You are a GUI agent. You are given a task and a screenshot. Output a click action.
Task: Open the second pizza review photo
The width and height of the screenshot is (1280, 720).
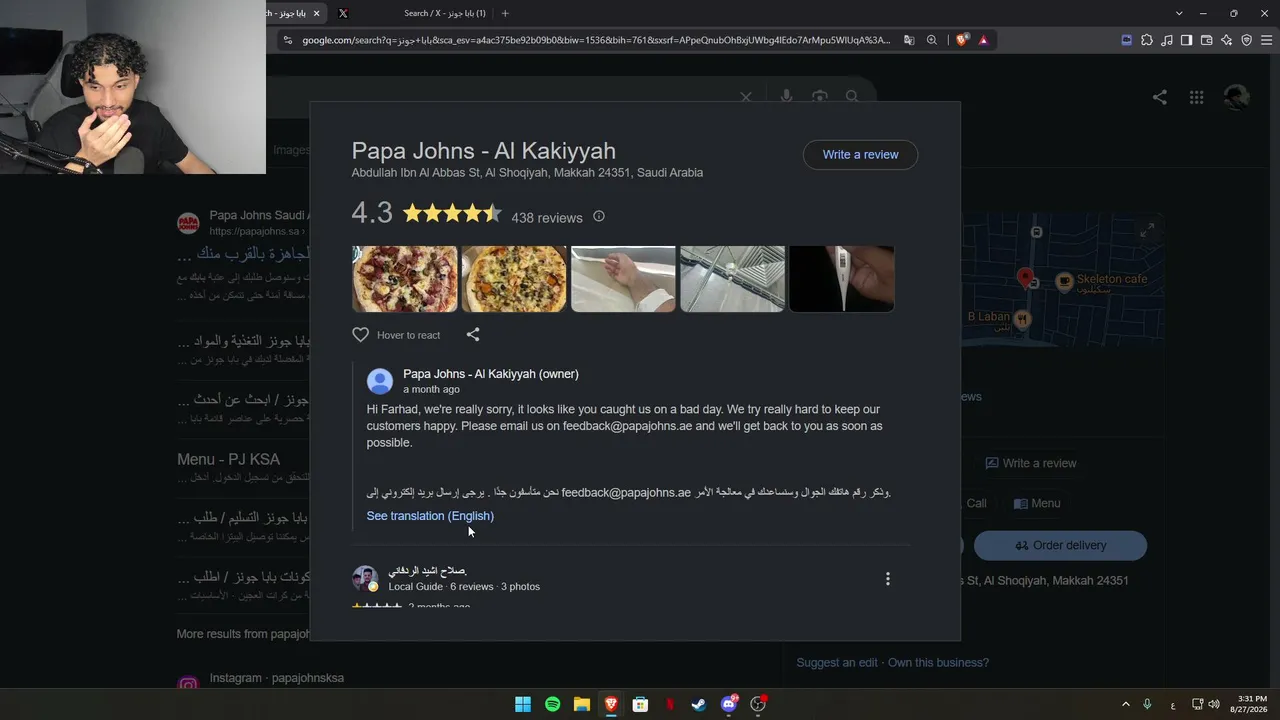point(514,279)
